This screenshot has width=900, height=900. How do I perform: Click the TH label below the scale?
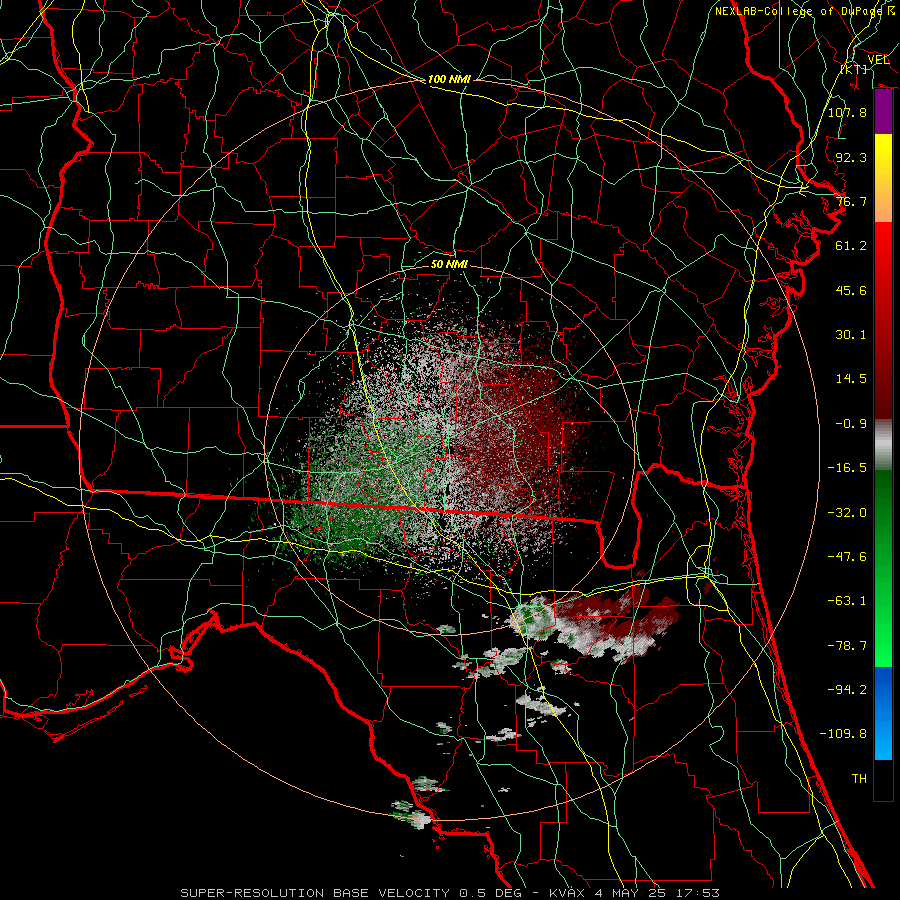(x=859, y=779)
